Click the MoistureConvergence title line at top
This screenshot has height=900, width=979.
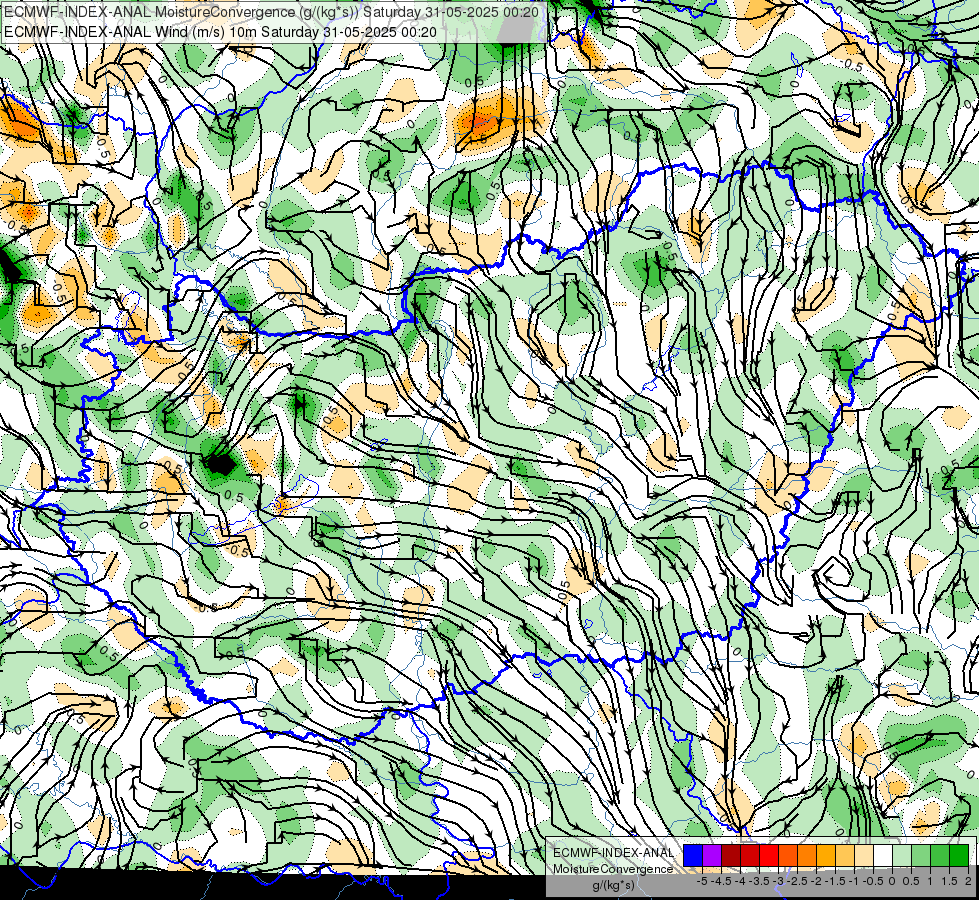[272, 12]
